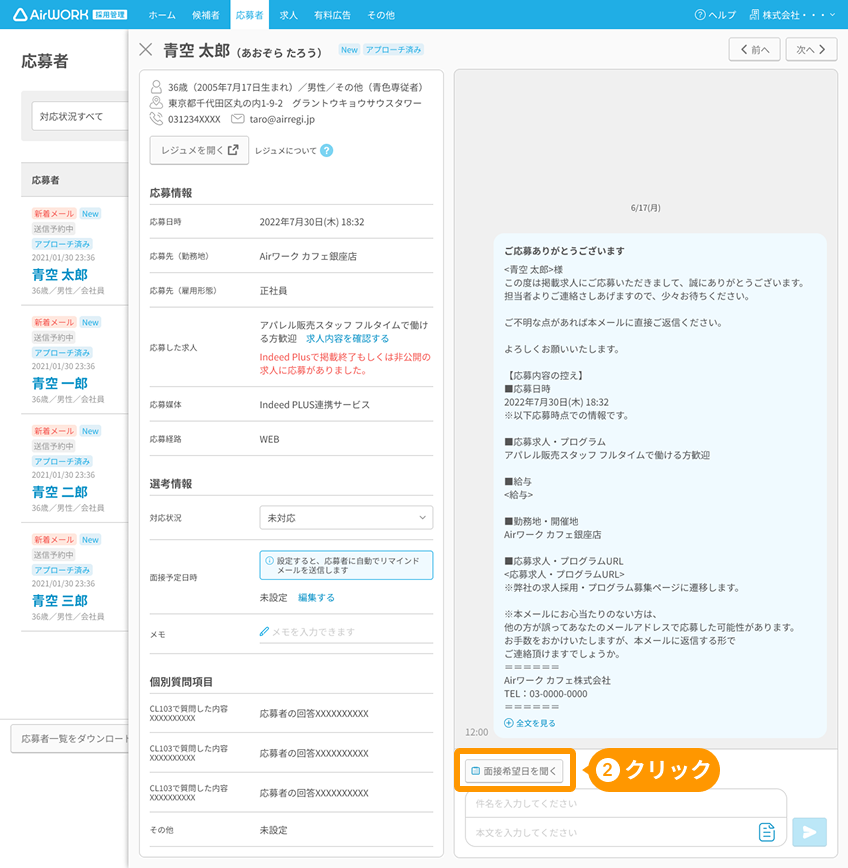Select applicant 青空 一郎 in list

[60, 383]
